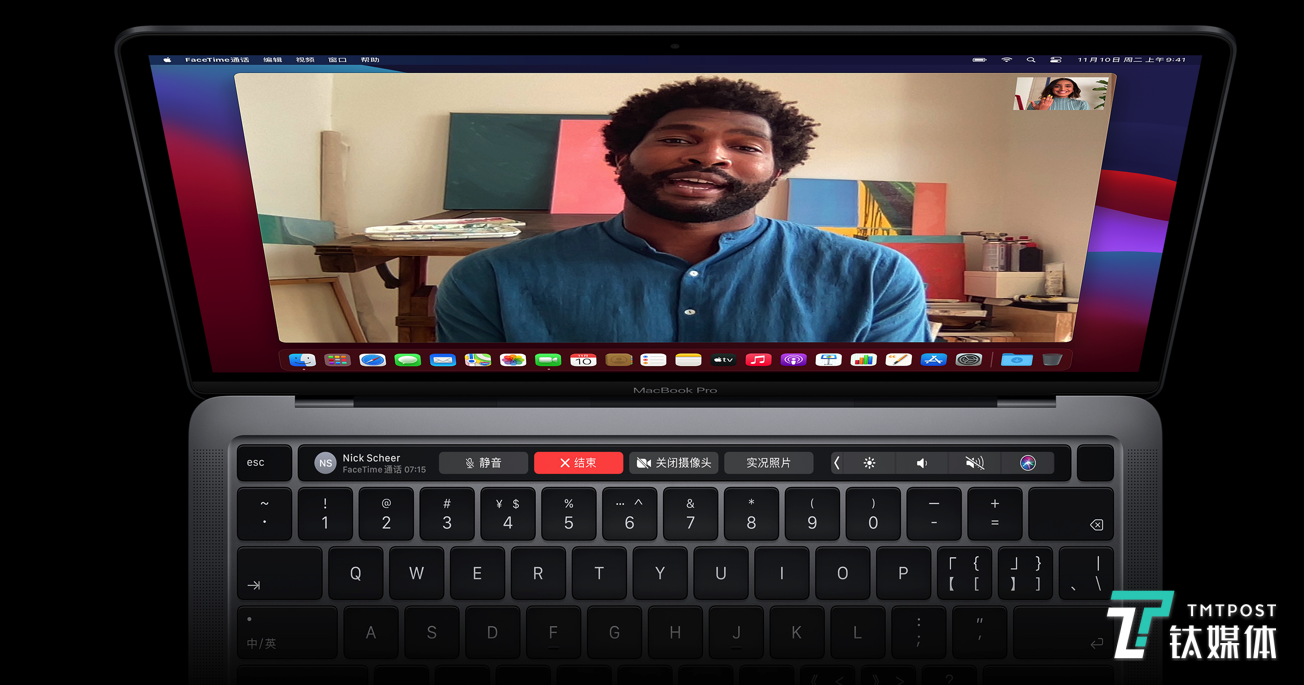
Task: Launch the Photos app from Dock
Action: click(513, 360)
